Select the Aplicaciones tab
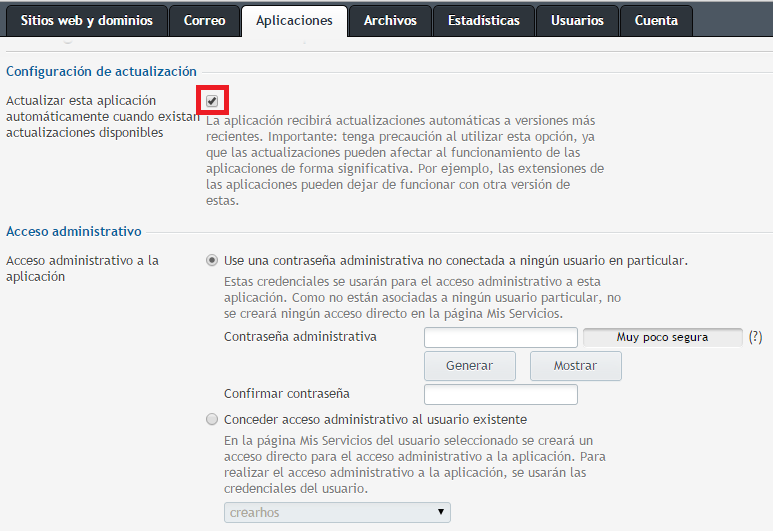Image resolution: width=773 pixels, height=531 pixels. pos(294,20)
